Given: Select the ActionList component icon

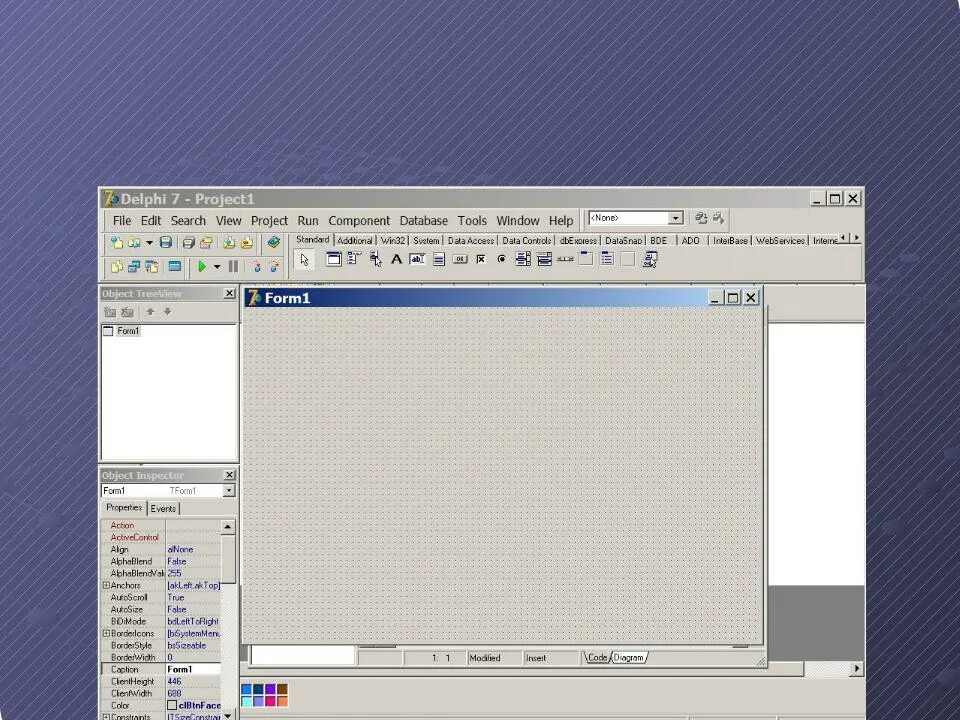Looking at the screenshot, I should click(650, 259).
